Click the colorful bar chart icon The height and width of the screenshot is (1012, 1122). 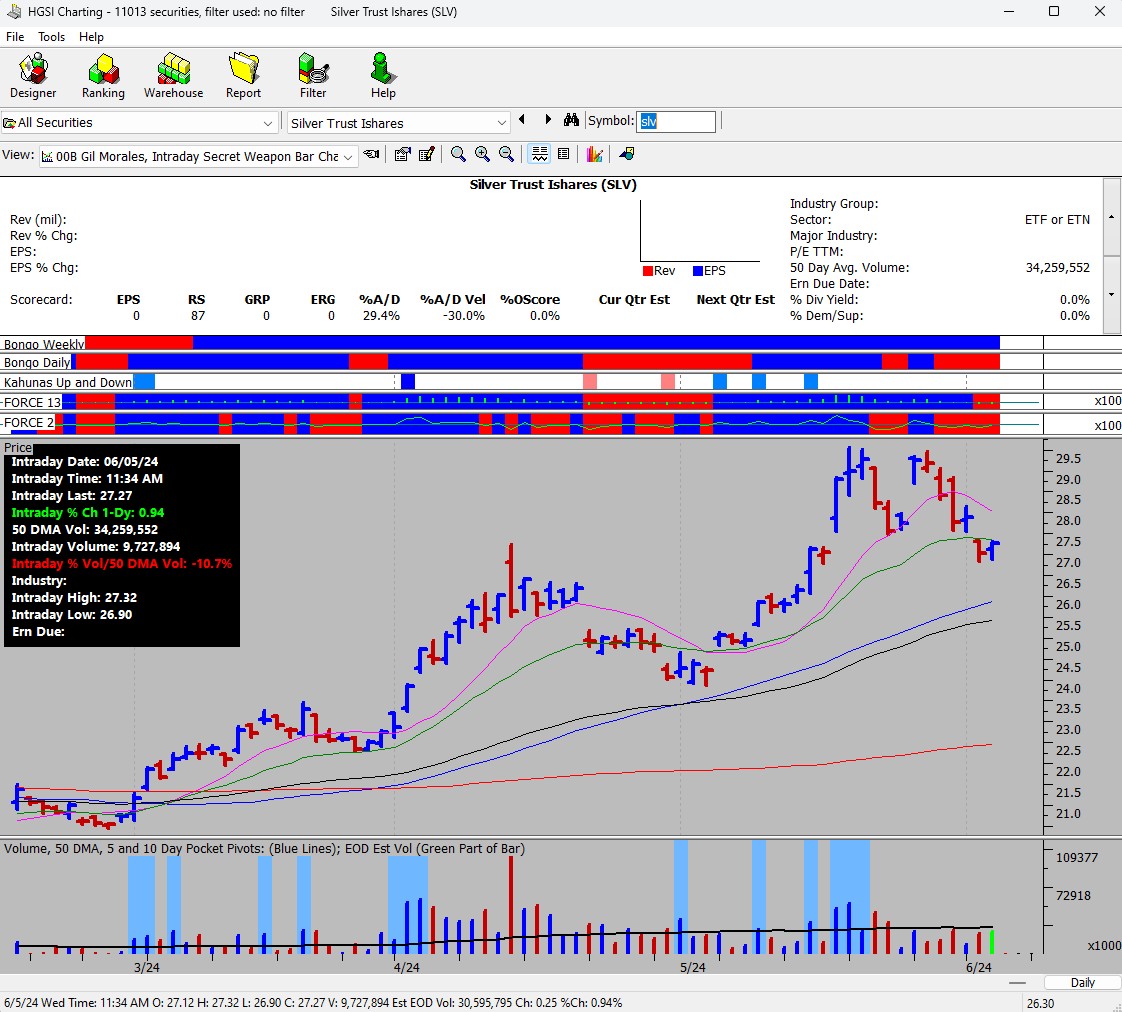(595, 154)
